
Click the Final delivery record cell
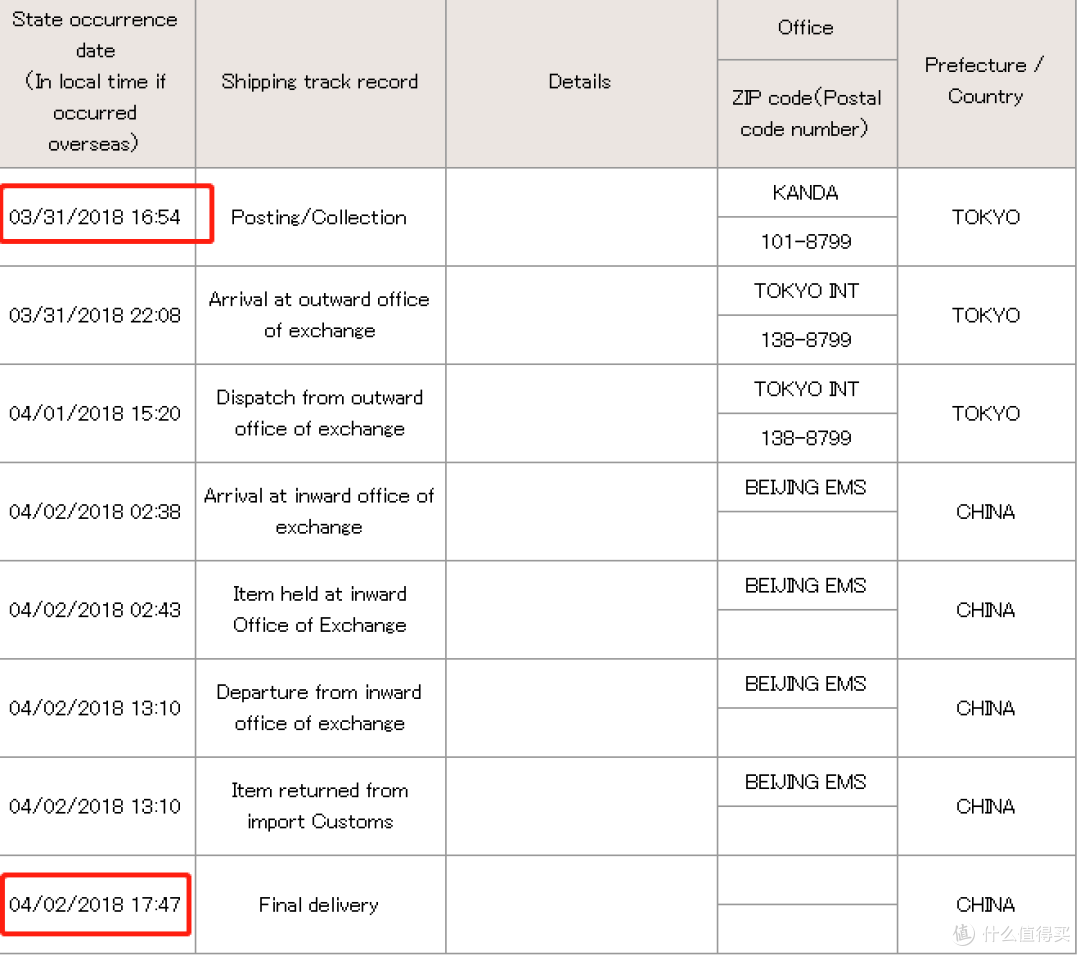click(319, 905)
